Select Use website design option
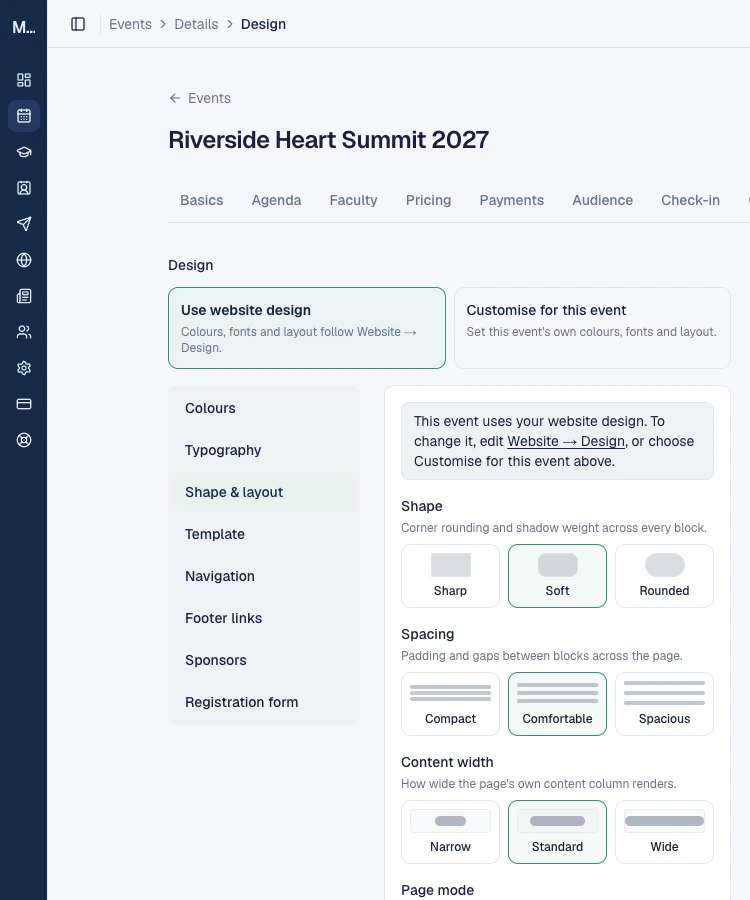 [306, 328]
